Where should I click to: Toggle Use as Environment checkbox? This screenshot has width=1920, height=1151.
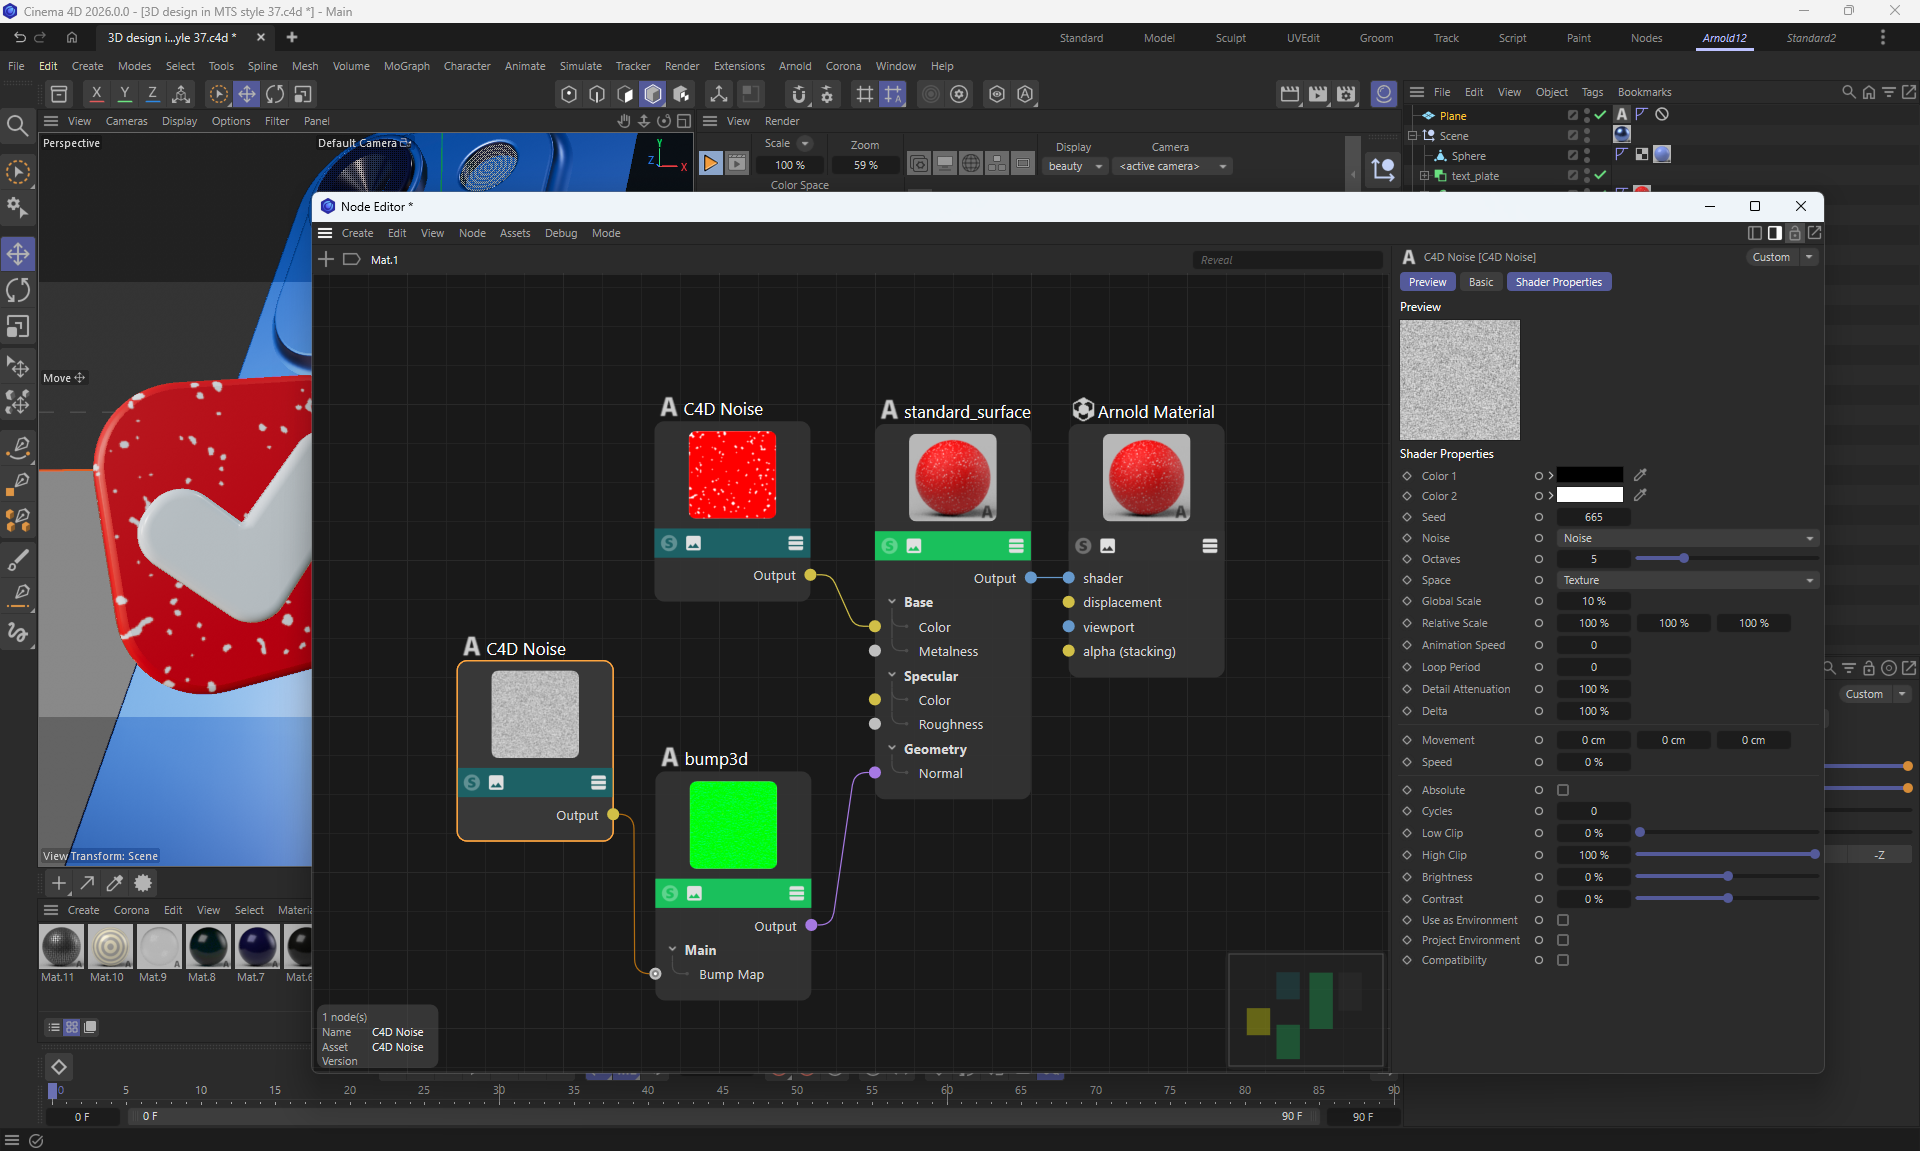point(1563,920)
